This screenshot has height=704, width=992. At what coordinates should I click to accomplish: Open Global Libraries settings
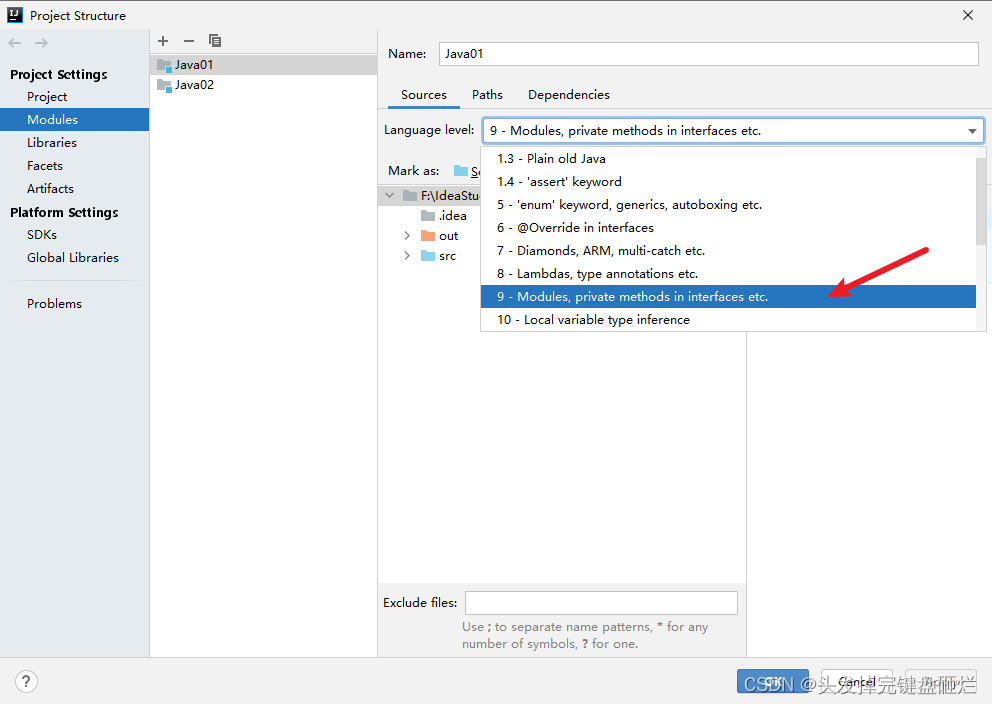point(74,257)
